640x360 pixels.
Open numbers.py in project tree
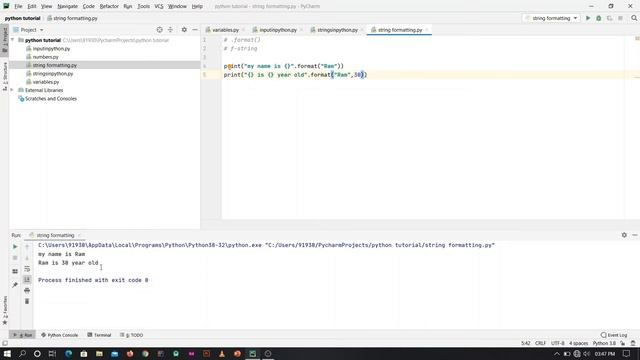tap(45, 57)
